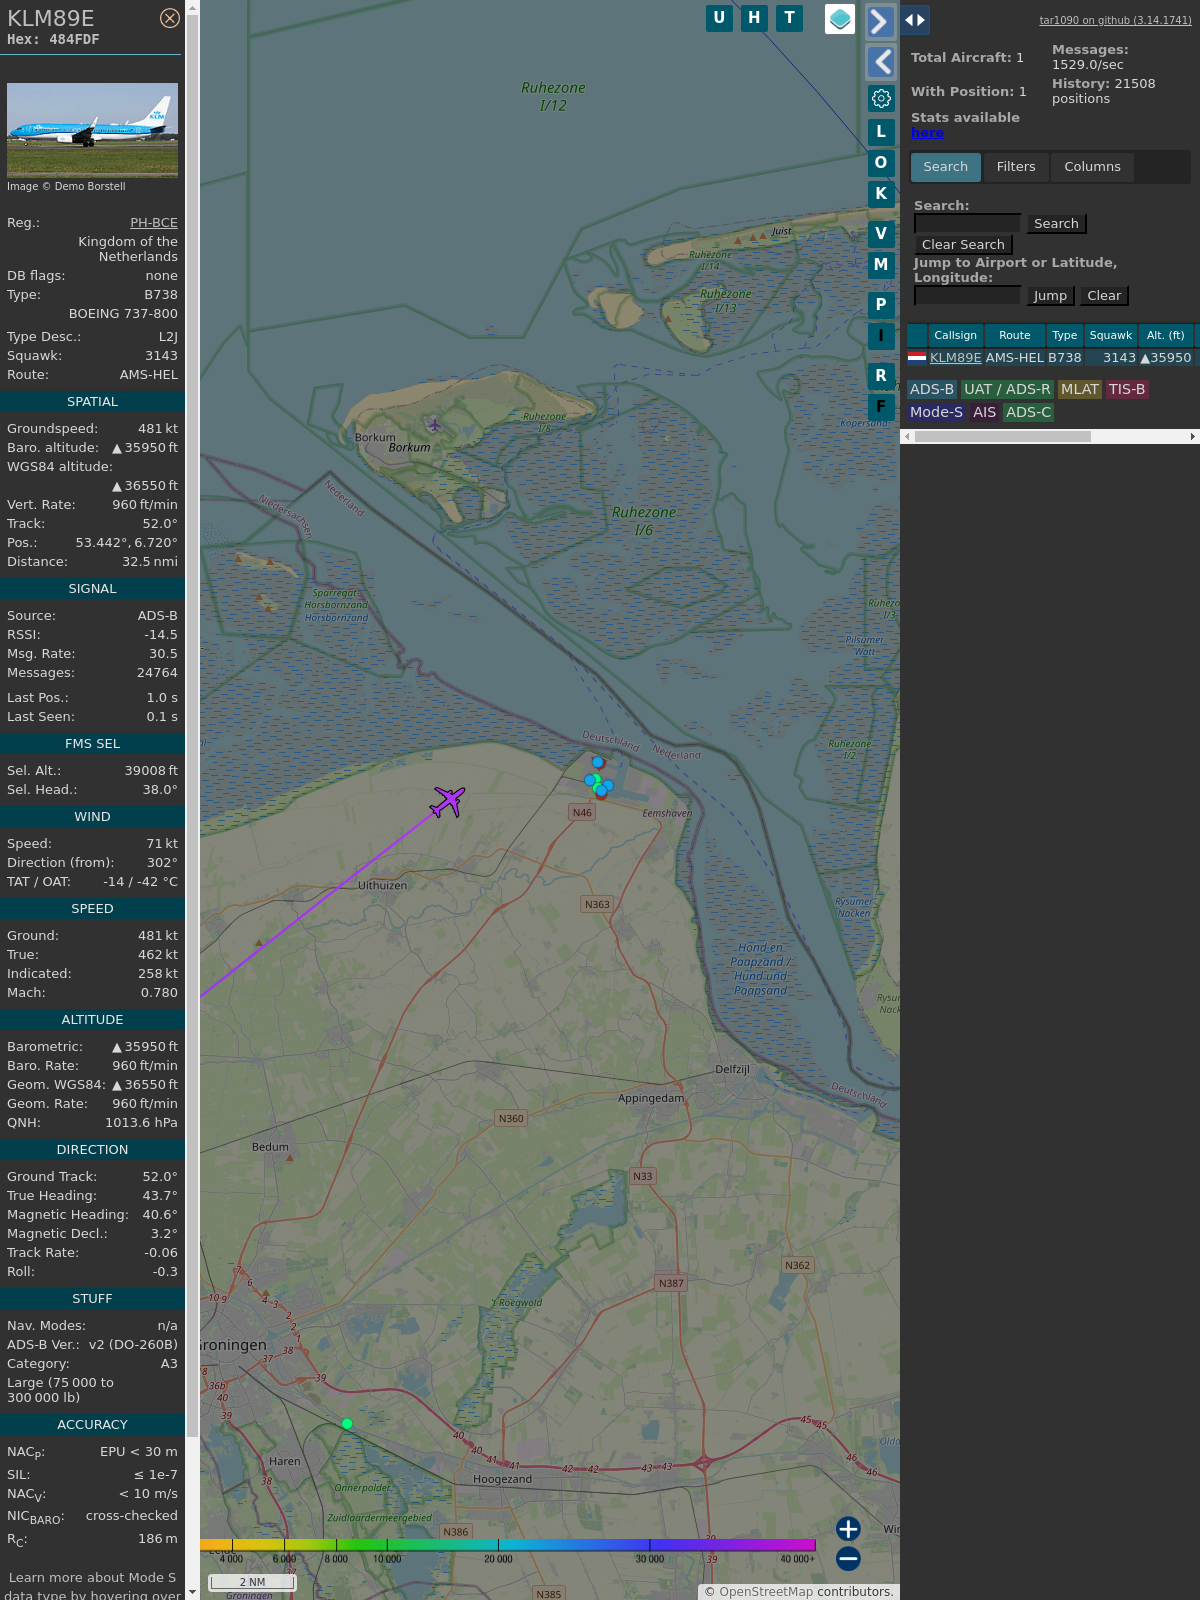Click the altitude color legend bar
The width and height of the screenshot is (1200, 1600).
(508, 1545)
